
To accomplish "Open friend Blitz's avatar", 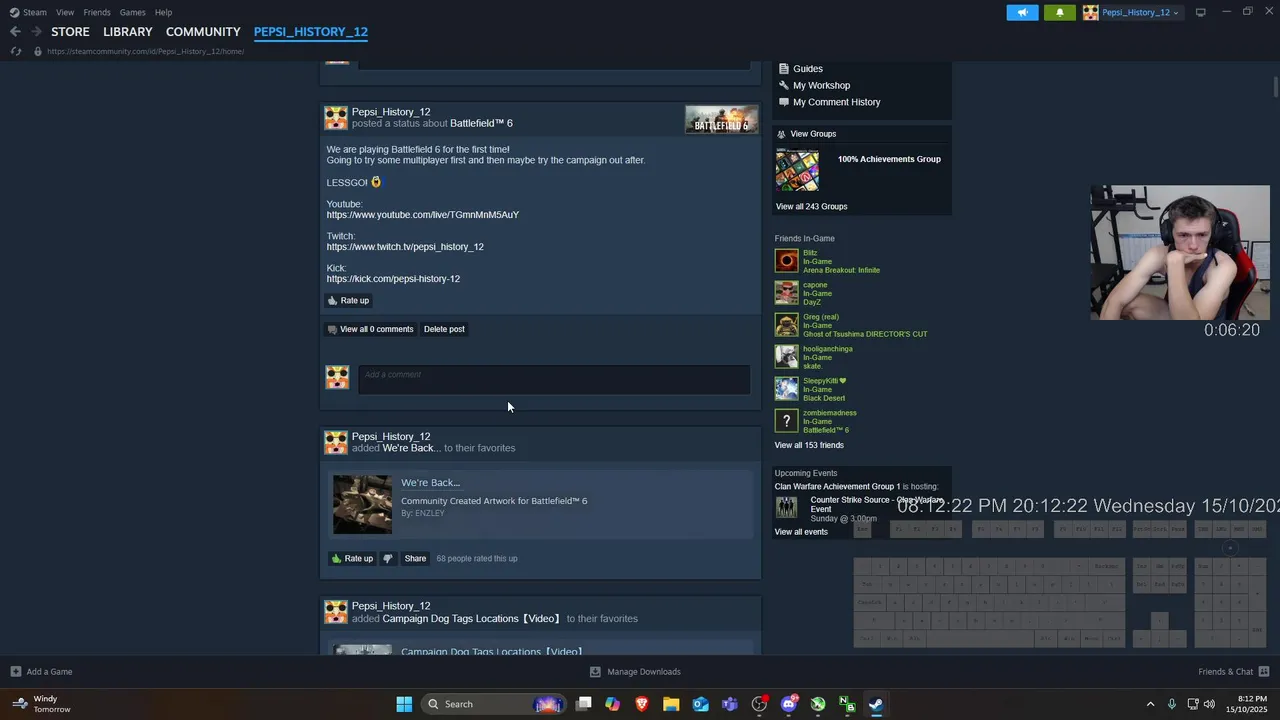I will [787, 261].
